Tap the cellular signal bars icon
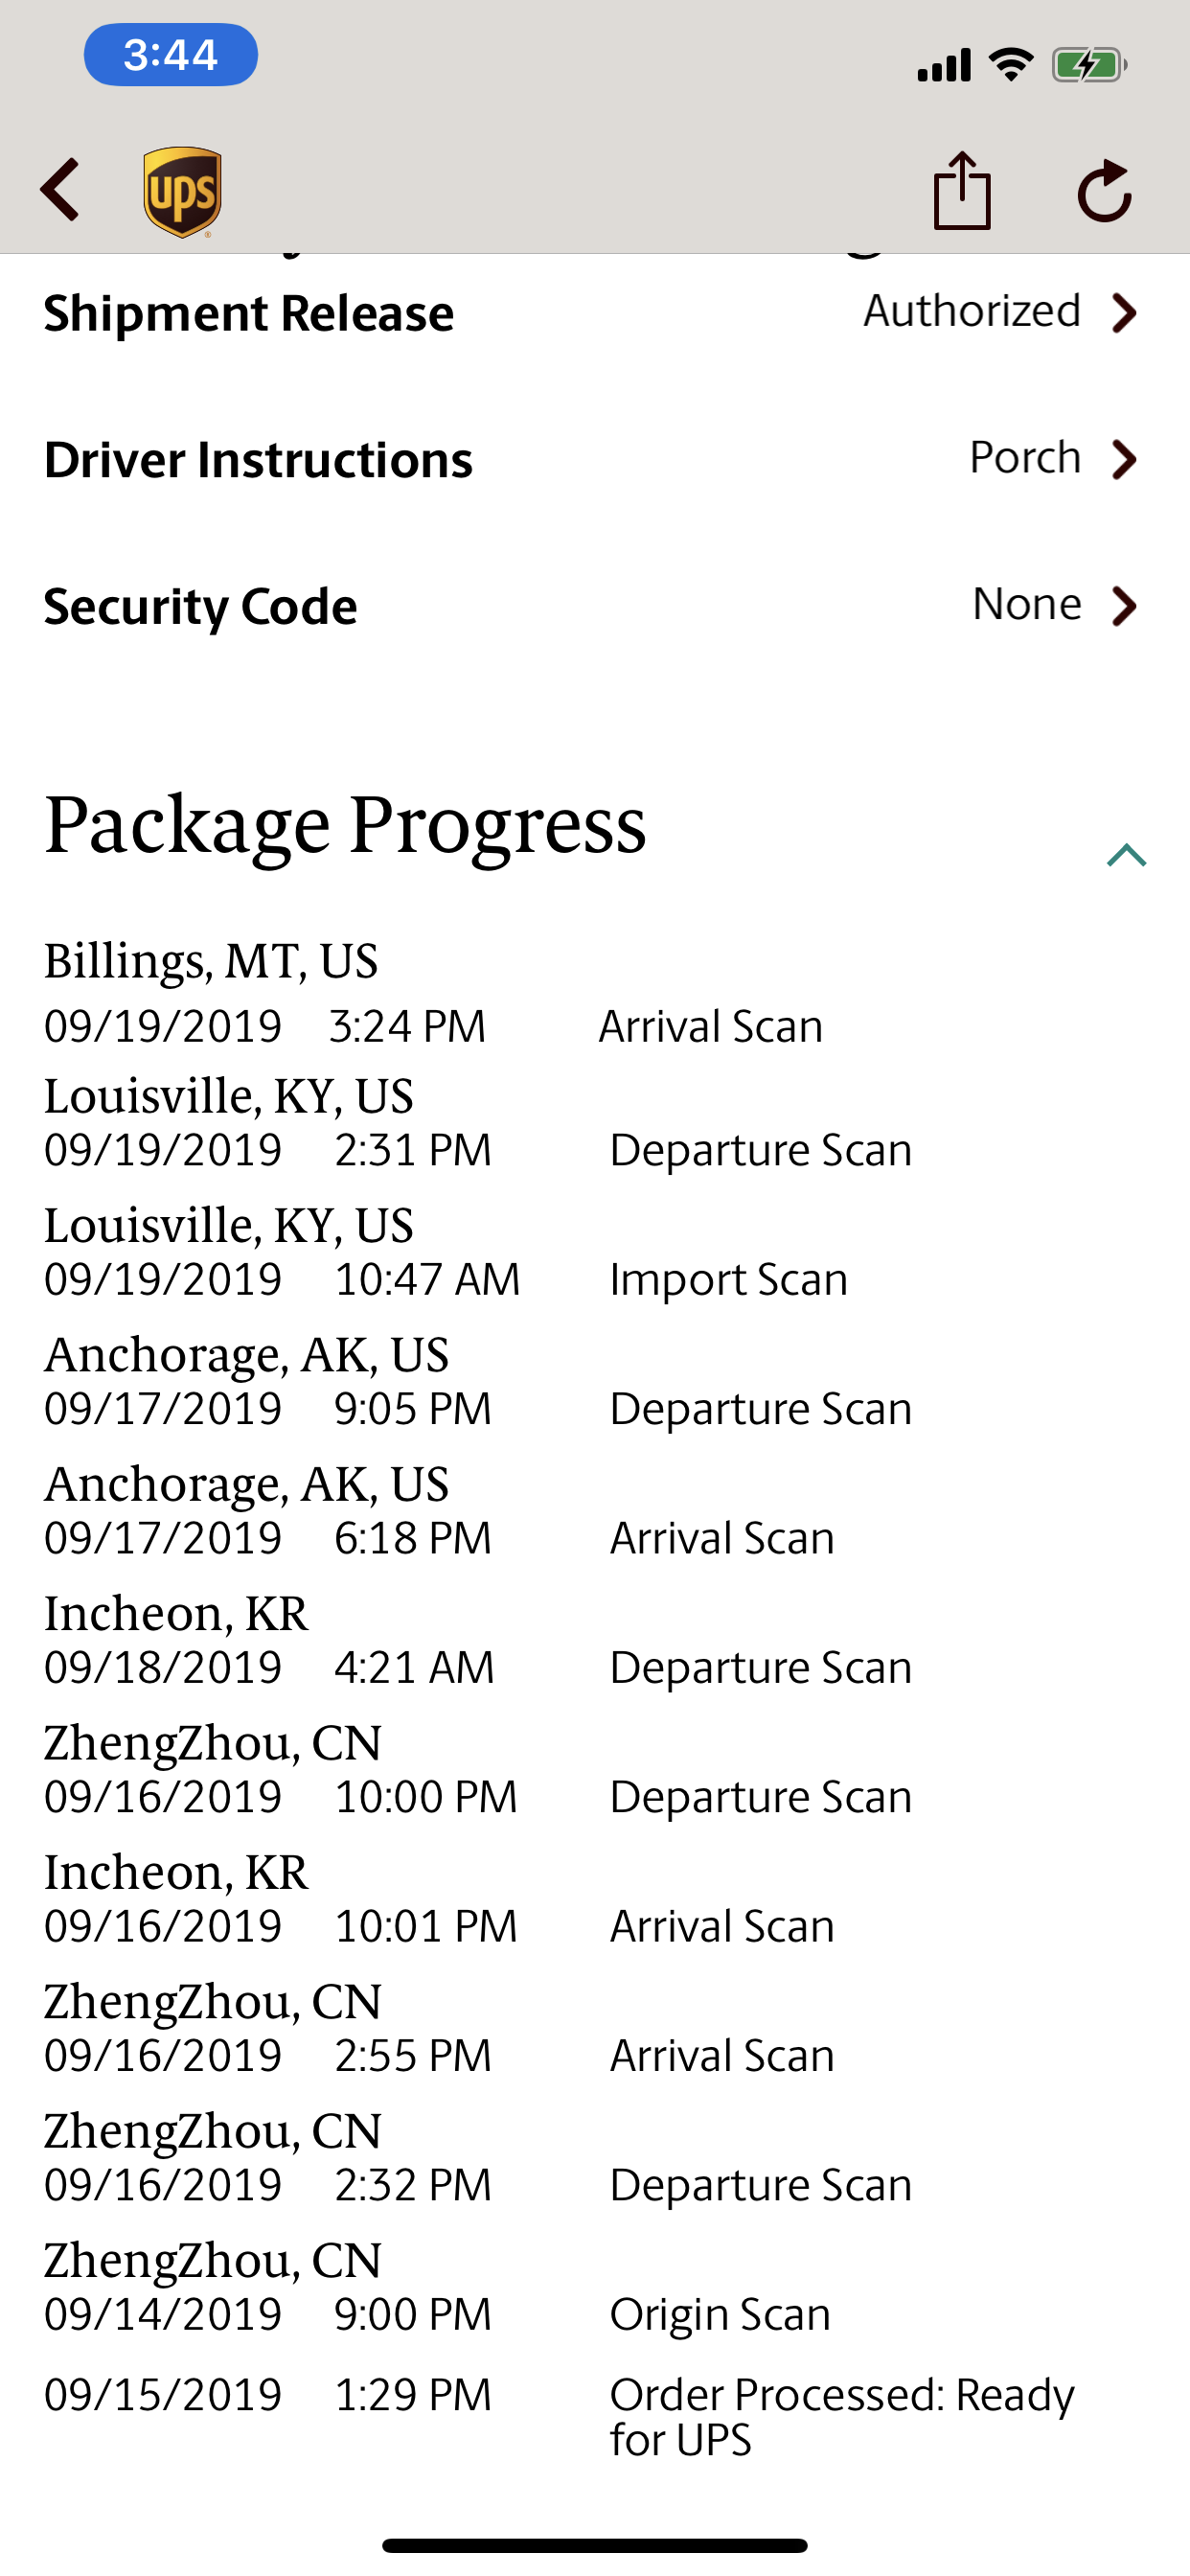1190x2576 pixels. (944, 66)
